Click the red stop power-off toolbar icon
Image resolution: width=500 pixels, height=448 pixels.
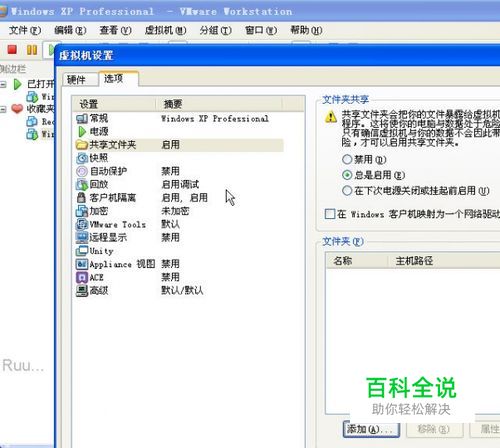(12, 50)
